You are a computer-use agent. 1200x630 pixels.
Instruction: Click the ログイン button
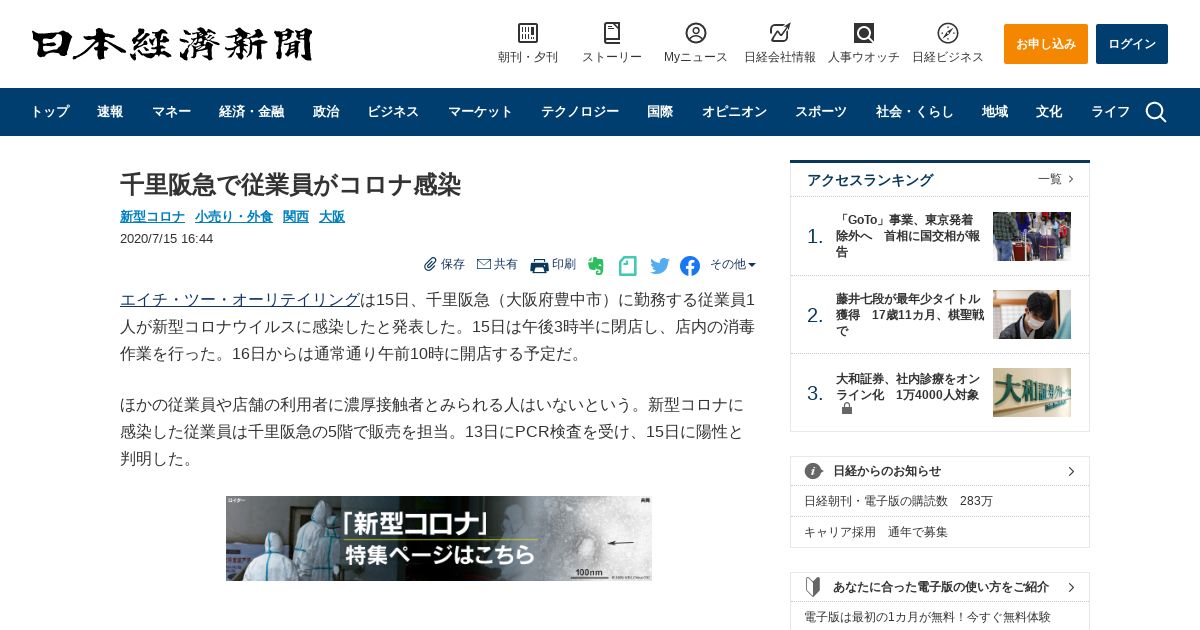(1132, 44)
